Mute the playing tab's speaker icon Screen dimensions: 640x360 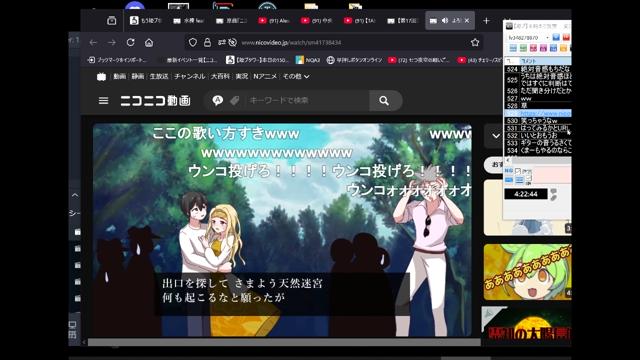(445, 20)
